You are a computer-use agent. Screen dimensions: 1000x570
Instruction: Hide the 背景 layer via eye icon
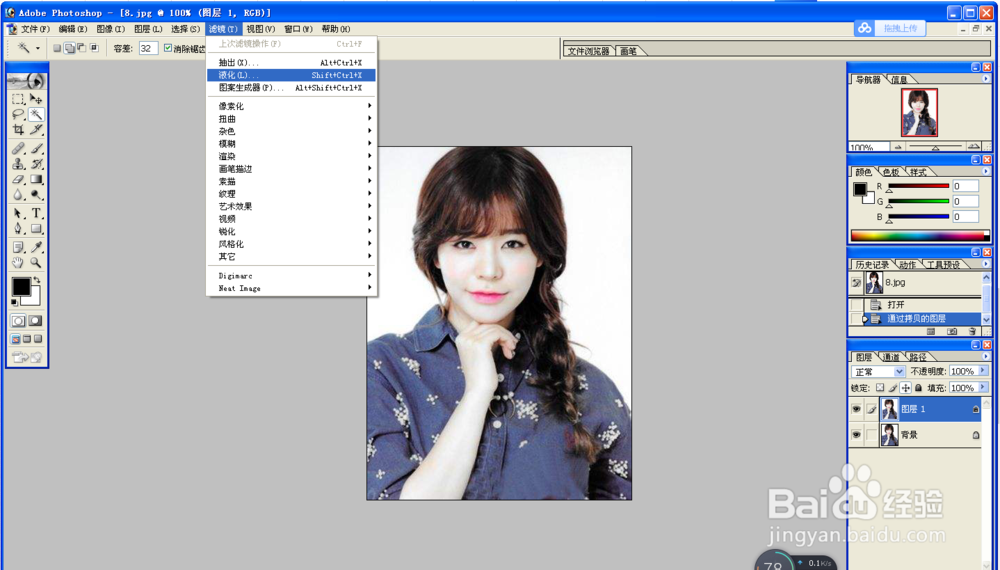point(857,435)
